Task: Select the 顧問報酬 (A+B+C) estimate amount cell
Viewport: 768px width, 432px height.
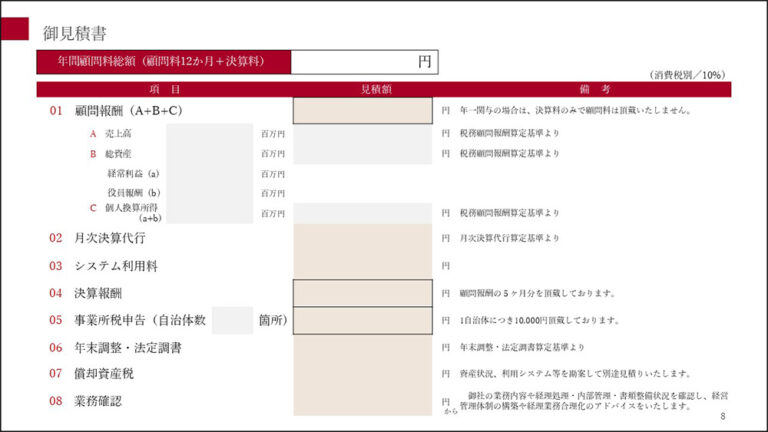Action: point(362,110)
